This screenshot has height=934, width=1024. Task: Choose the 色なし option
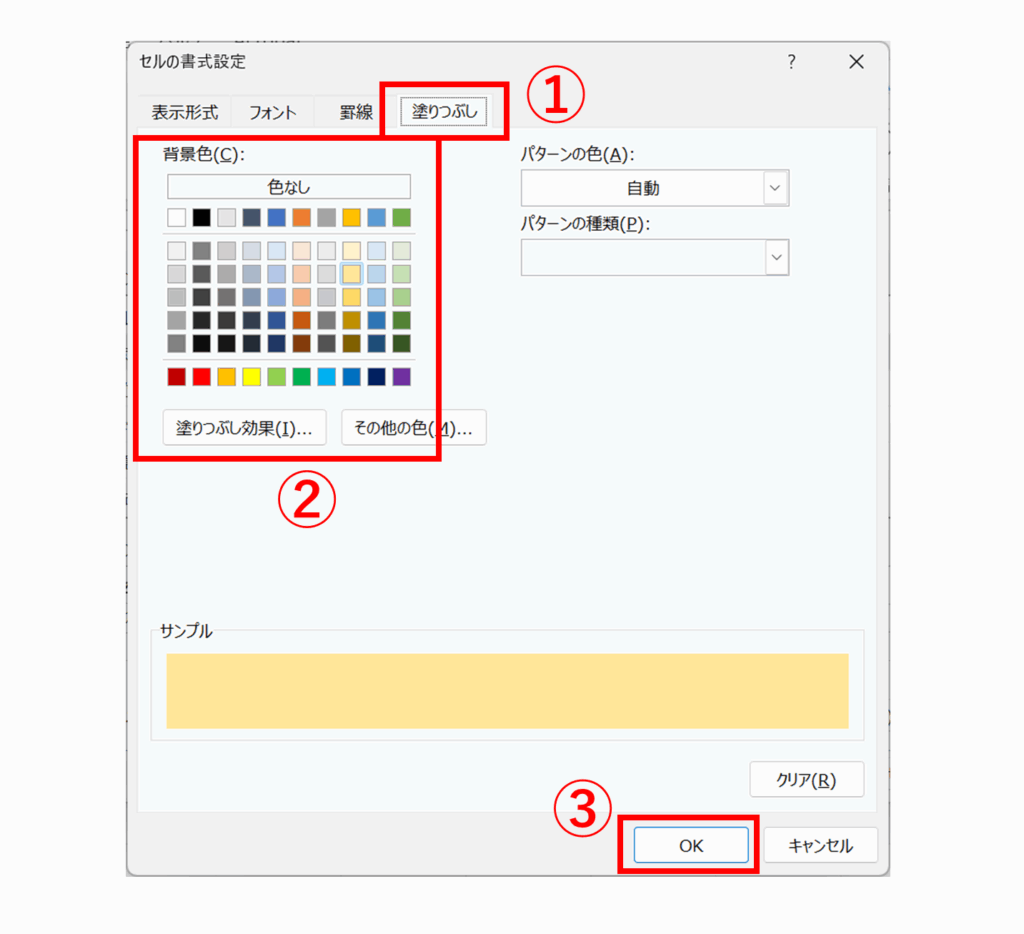289,187
